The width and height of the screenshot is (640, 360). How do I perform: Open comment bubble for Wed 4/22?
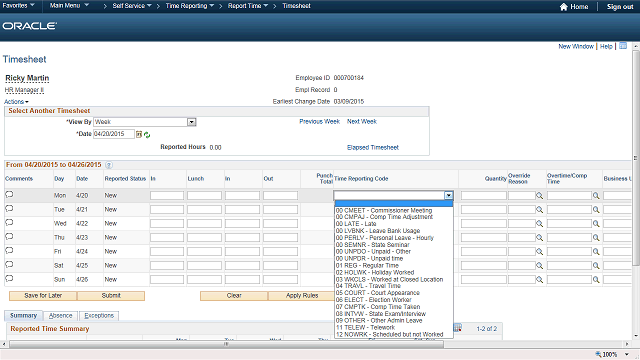(9, 223)
